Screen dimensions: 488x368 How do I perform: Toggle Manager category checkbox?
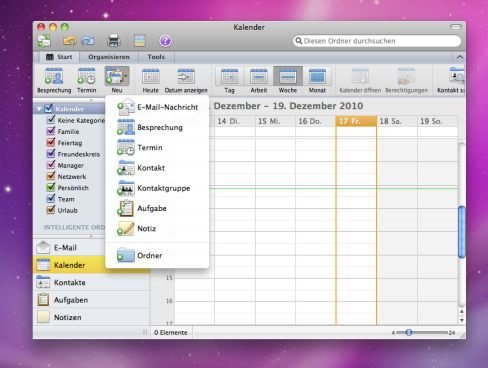[51, 165]
